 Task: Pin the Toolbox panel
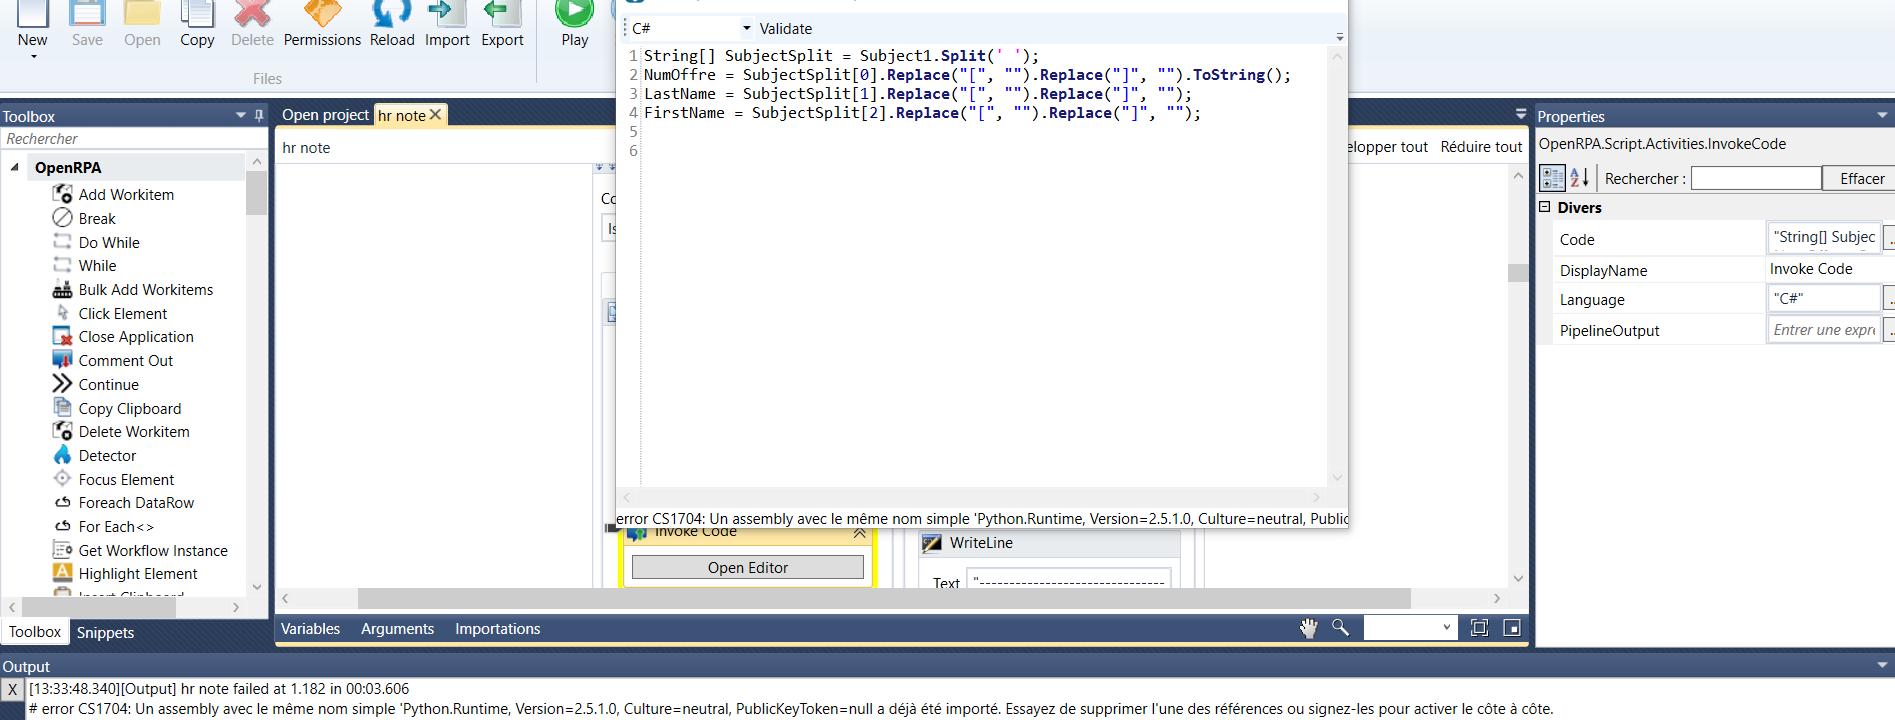[x=259, y=116]
